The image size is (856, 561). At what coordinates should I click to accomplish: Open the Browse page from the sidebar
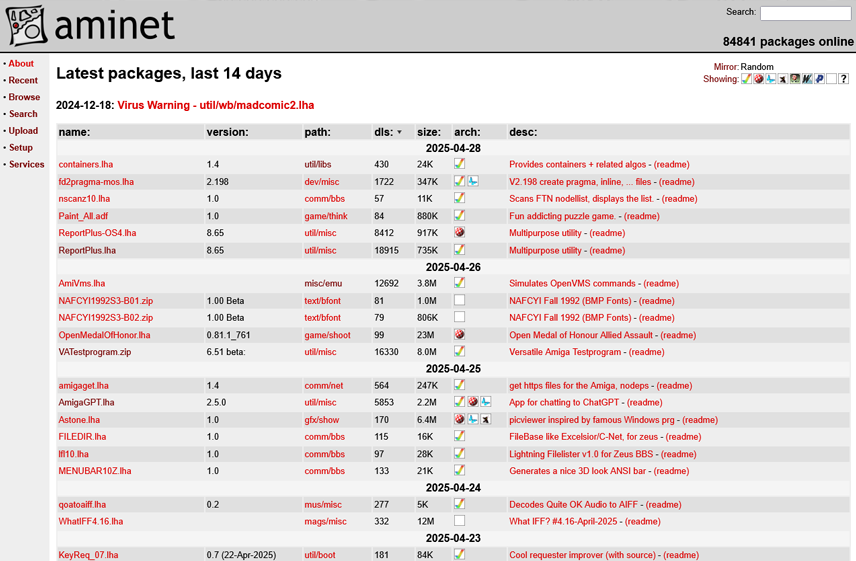click(24, 97)
